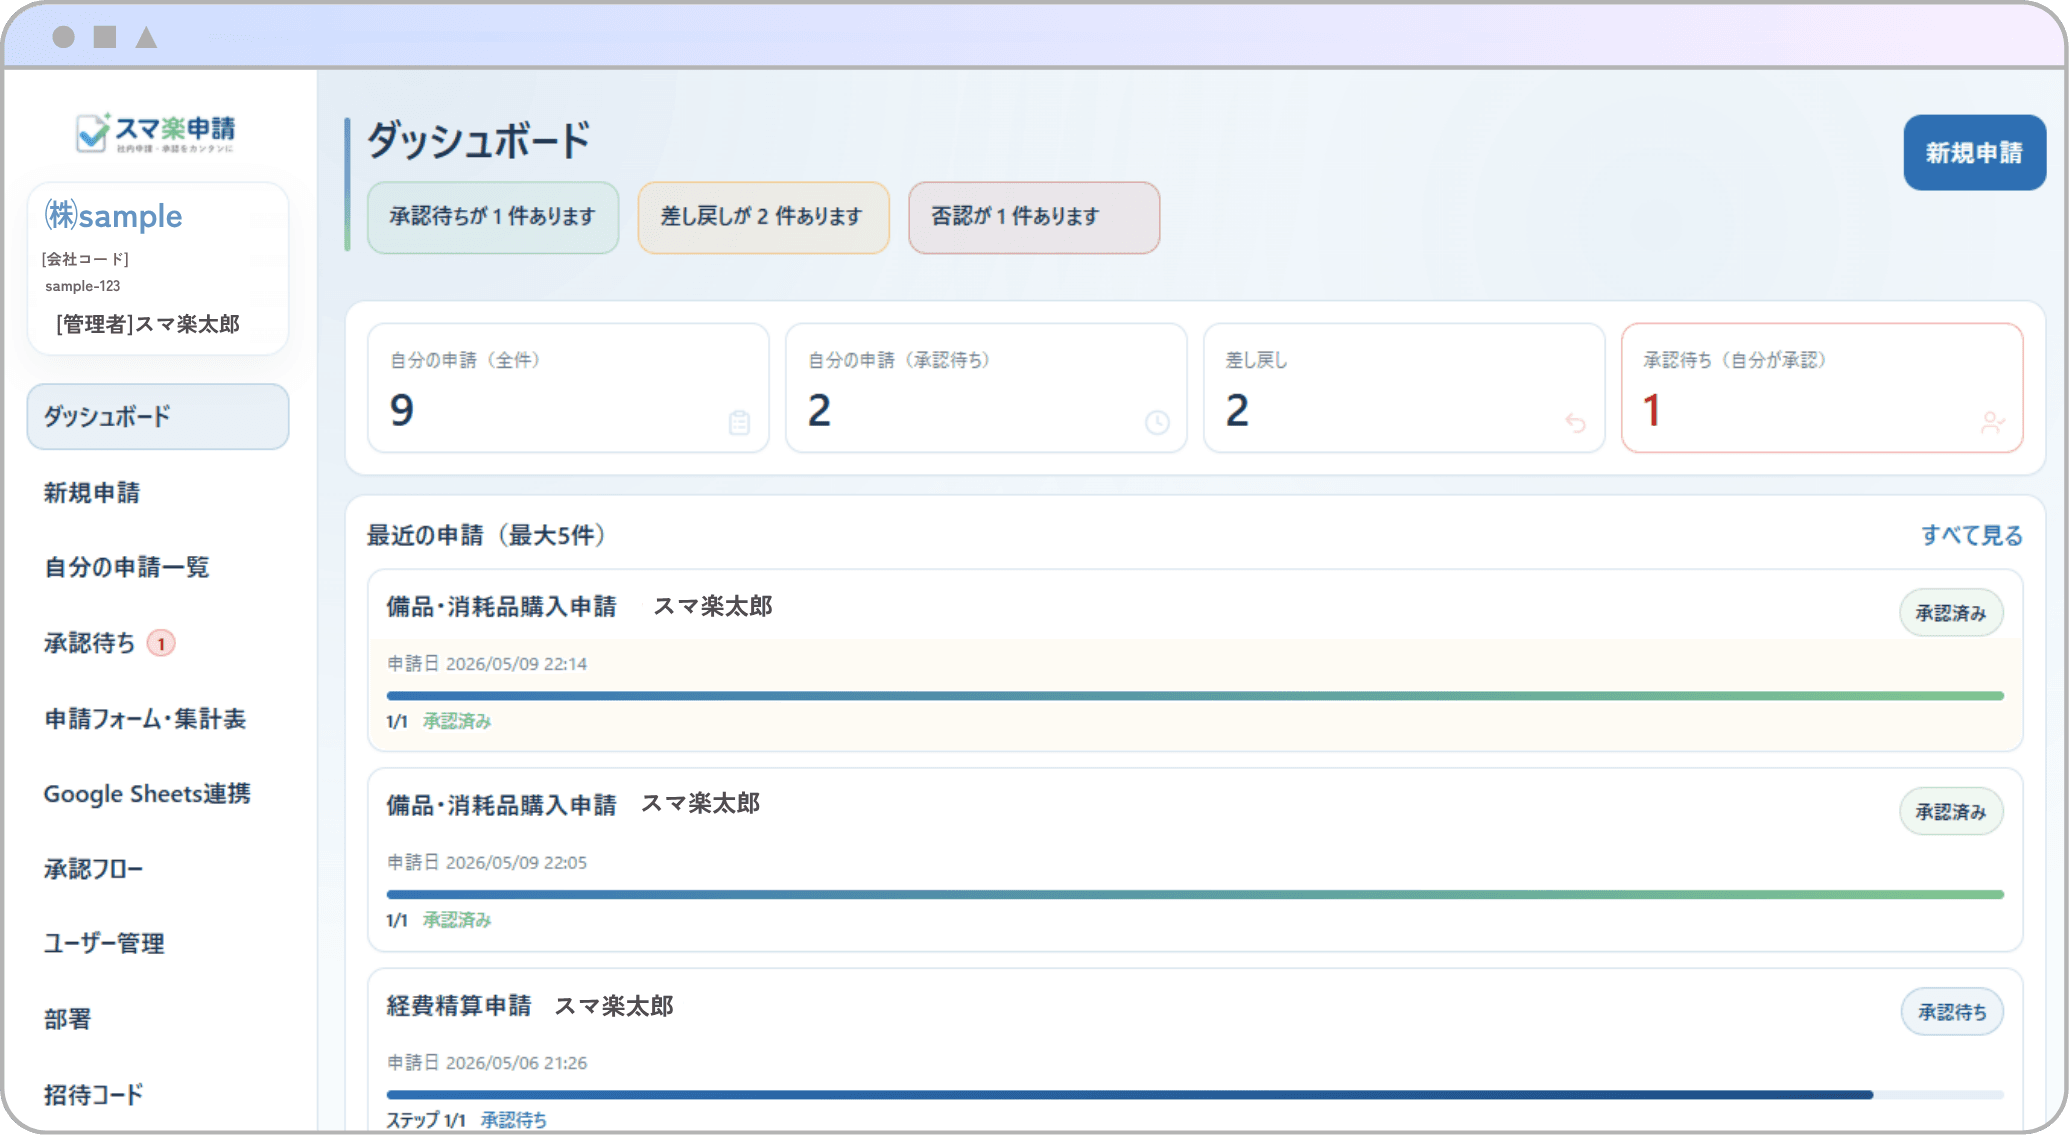Viewport: 2070px width, 1136px height.
Task: Click green 承認済み status under 22:05 request
Action: pyautogui.click(x=457, y=920)
